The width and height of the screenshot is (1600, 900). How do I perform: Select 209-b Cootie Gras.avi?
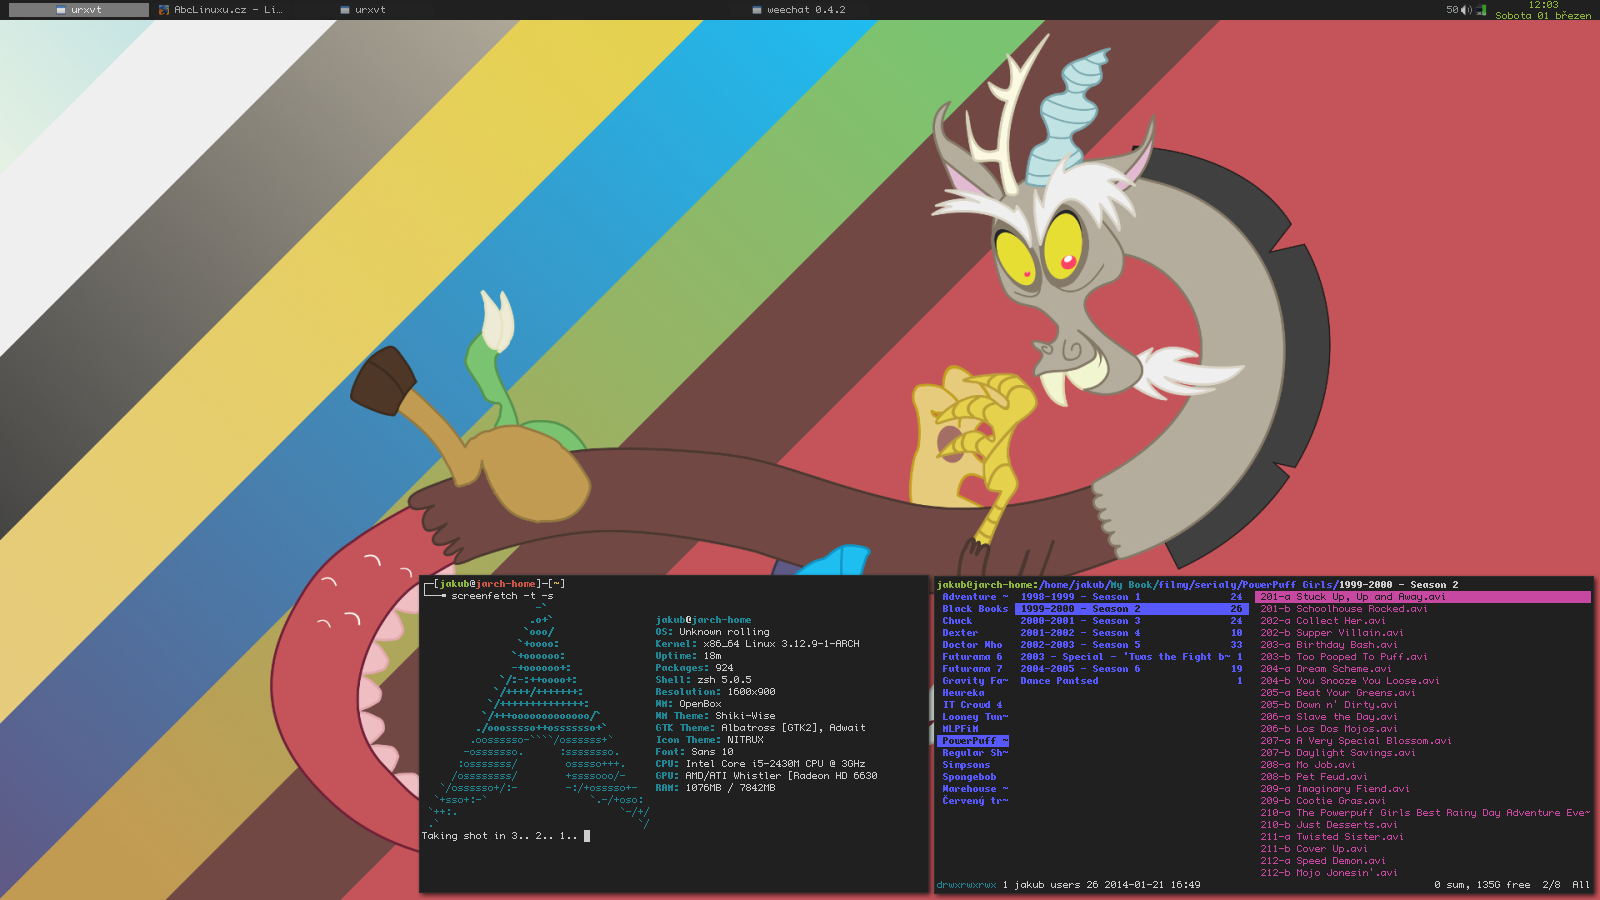pyautogui.click(x=1322, y=801)
